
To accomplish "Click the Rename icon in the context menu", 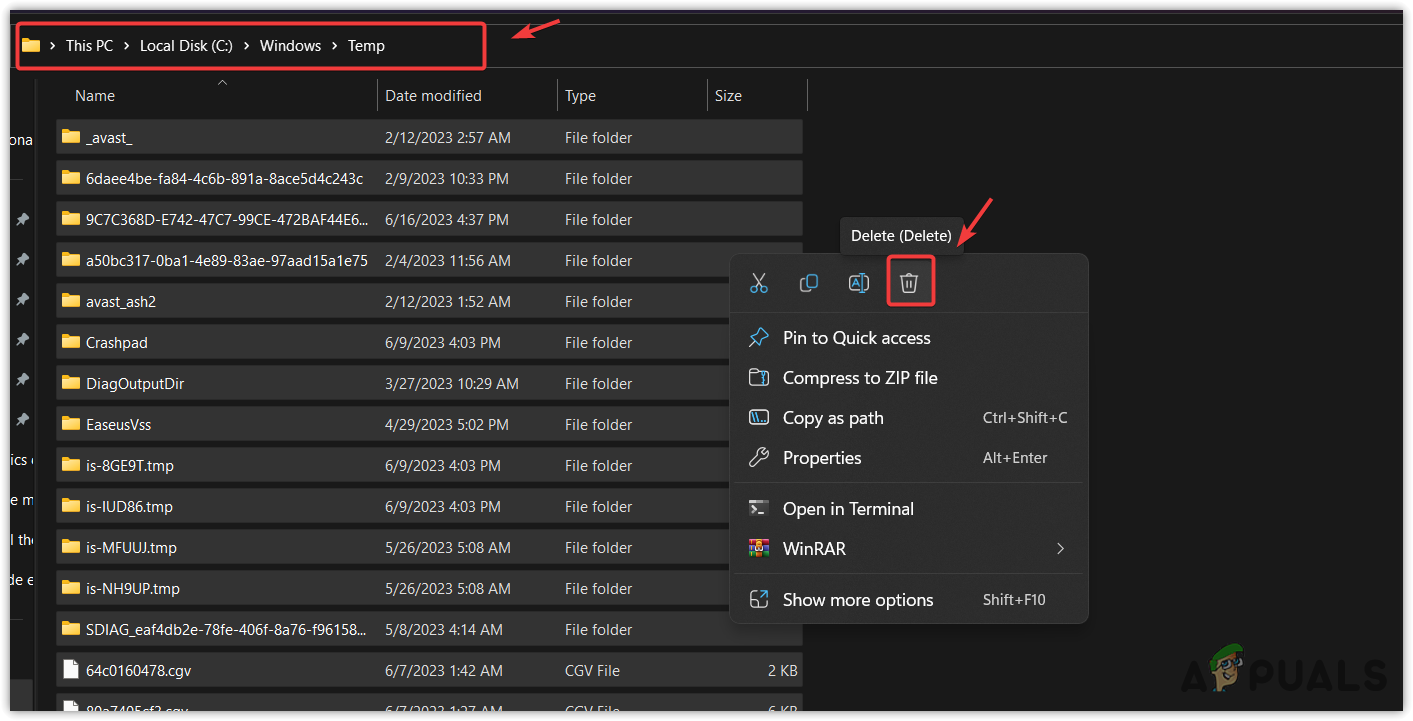I will [x=859, y=283].
